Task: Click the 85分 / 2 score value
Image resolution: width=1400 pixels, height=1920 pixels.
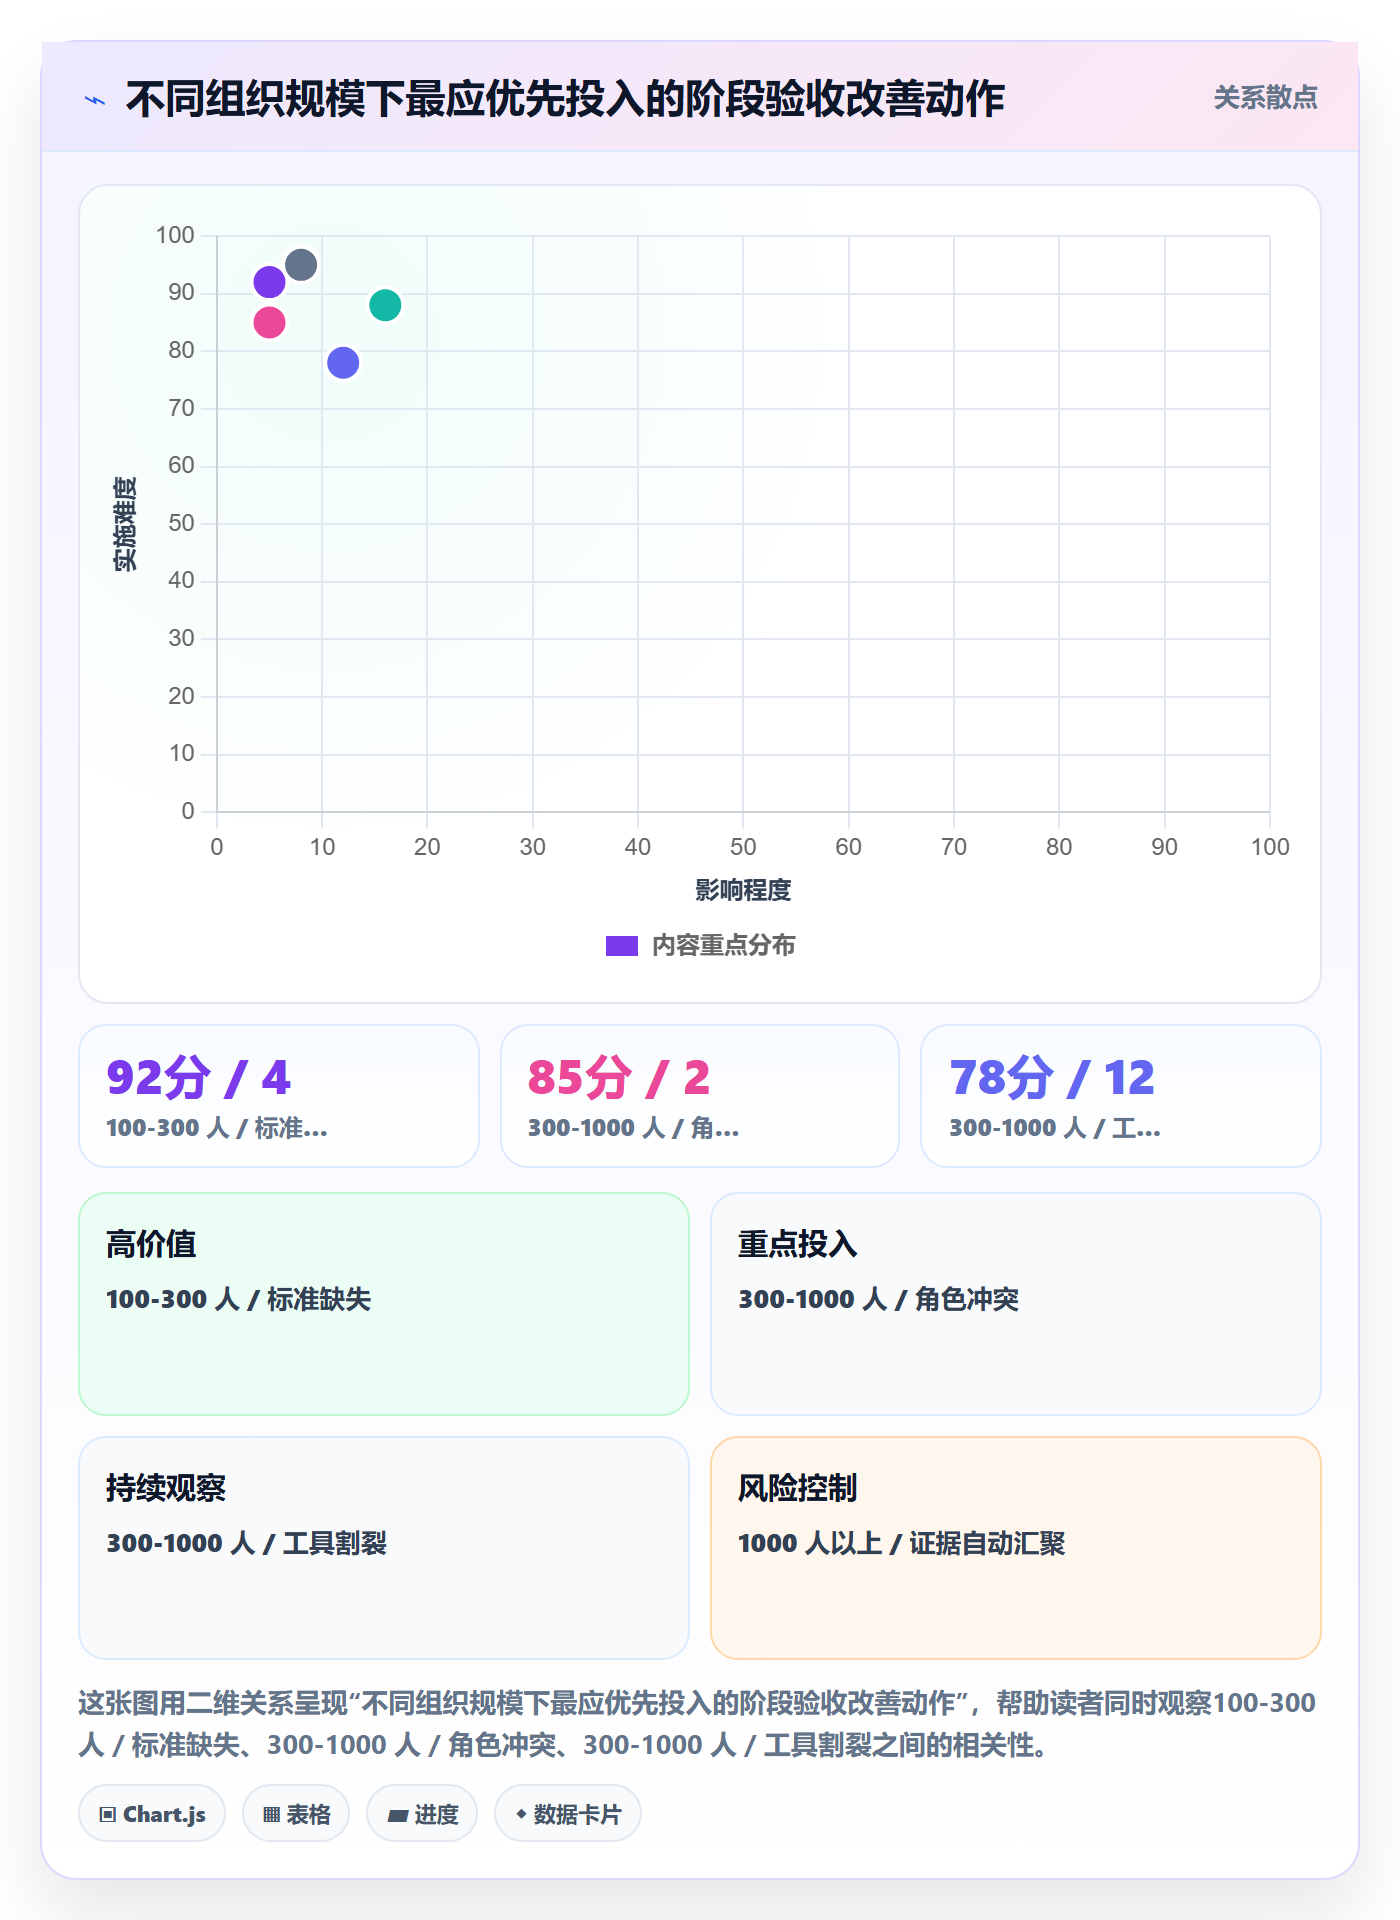Action: [x=619, y=1077]
